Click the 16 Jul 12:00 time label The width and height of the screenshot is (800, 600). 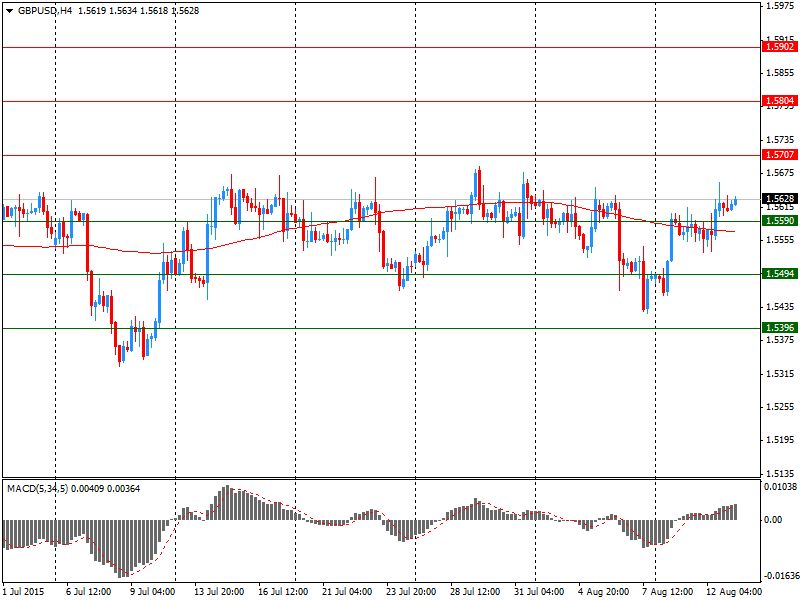(283, 592)
